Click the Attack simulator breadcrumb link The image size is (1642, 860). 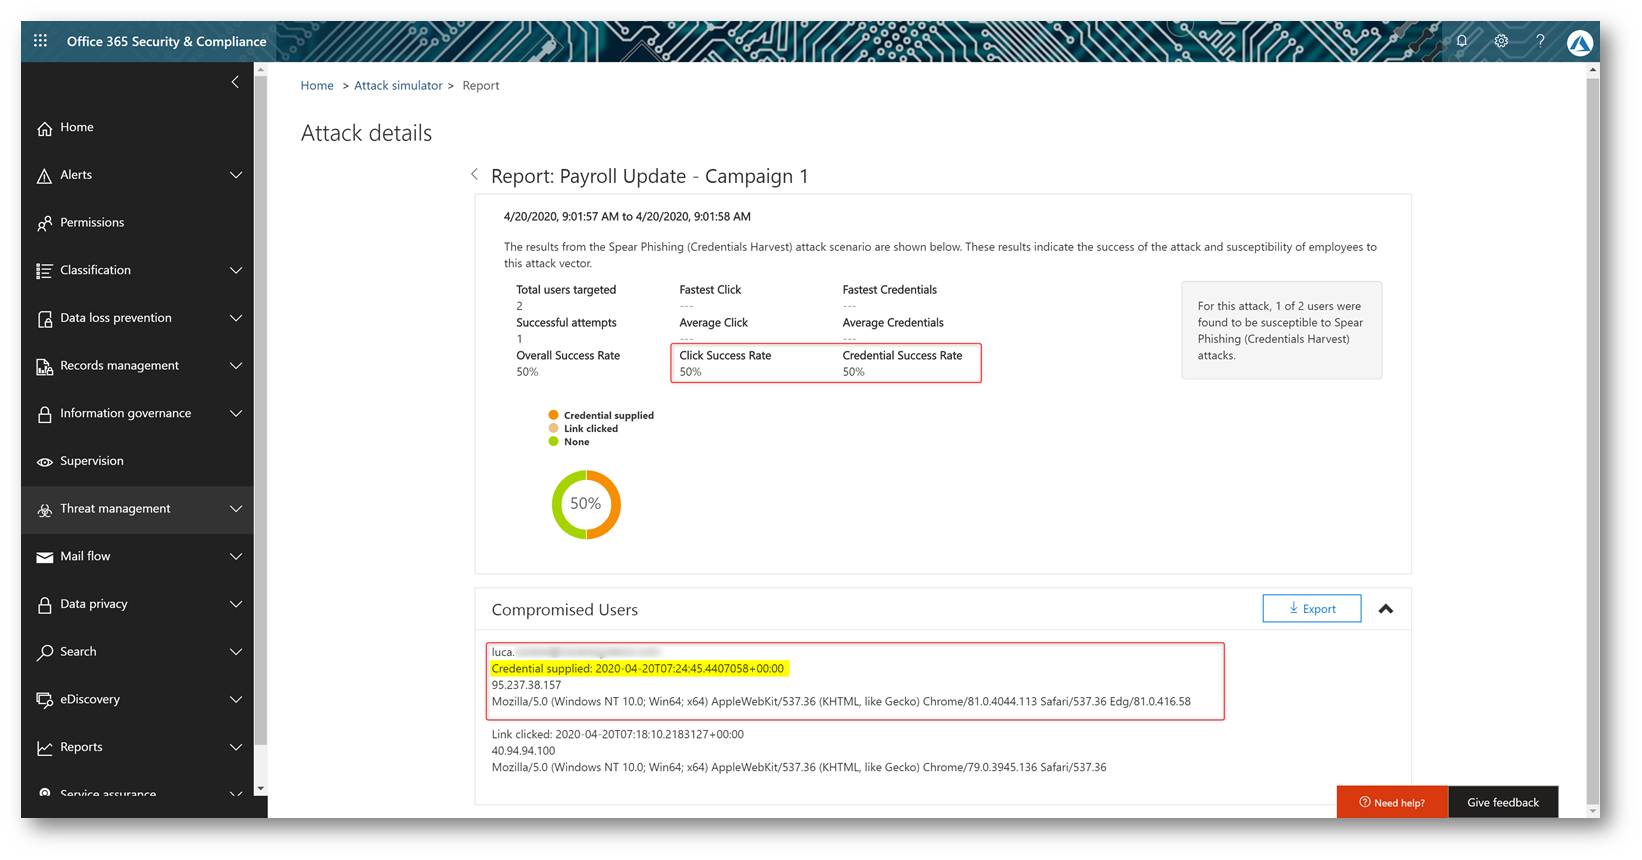click(x=398, y=85)
